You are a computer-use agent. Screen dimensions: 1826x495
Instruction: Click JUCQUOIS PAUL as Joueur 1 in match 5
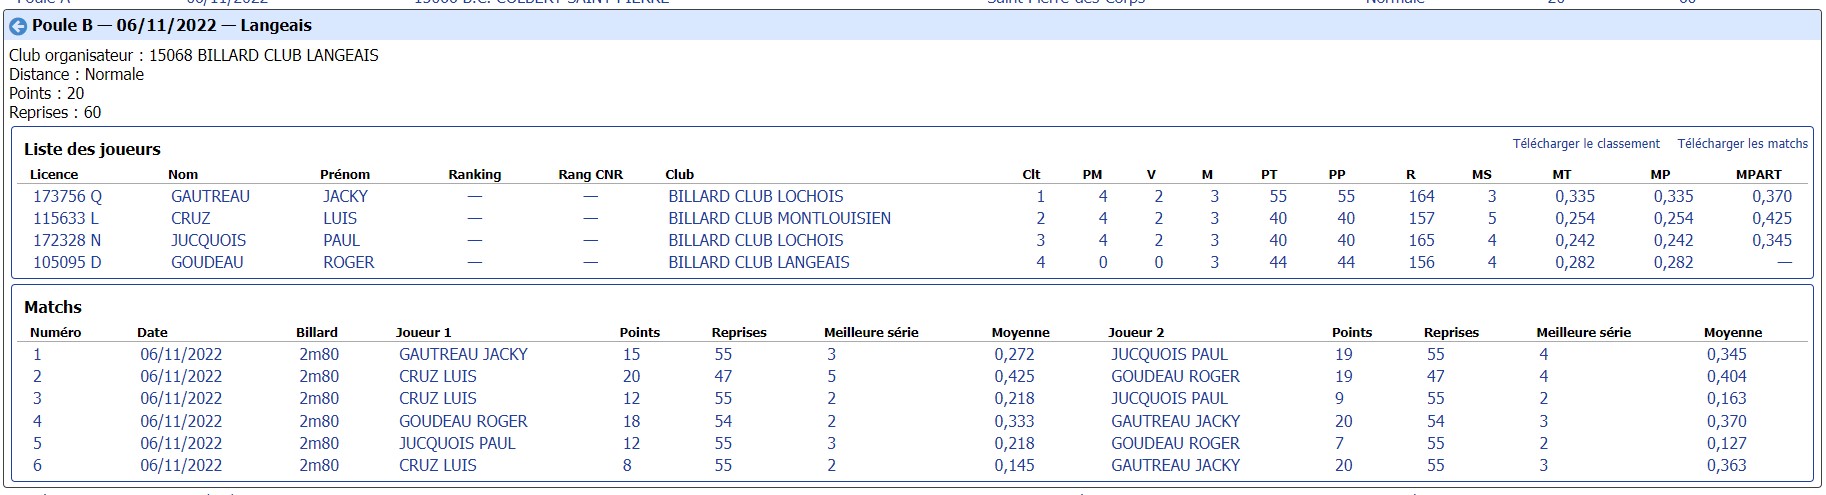pos(457,444)
